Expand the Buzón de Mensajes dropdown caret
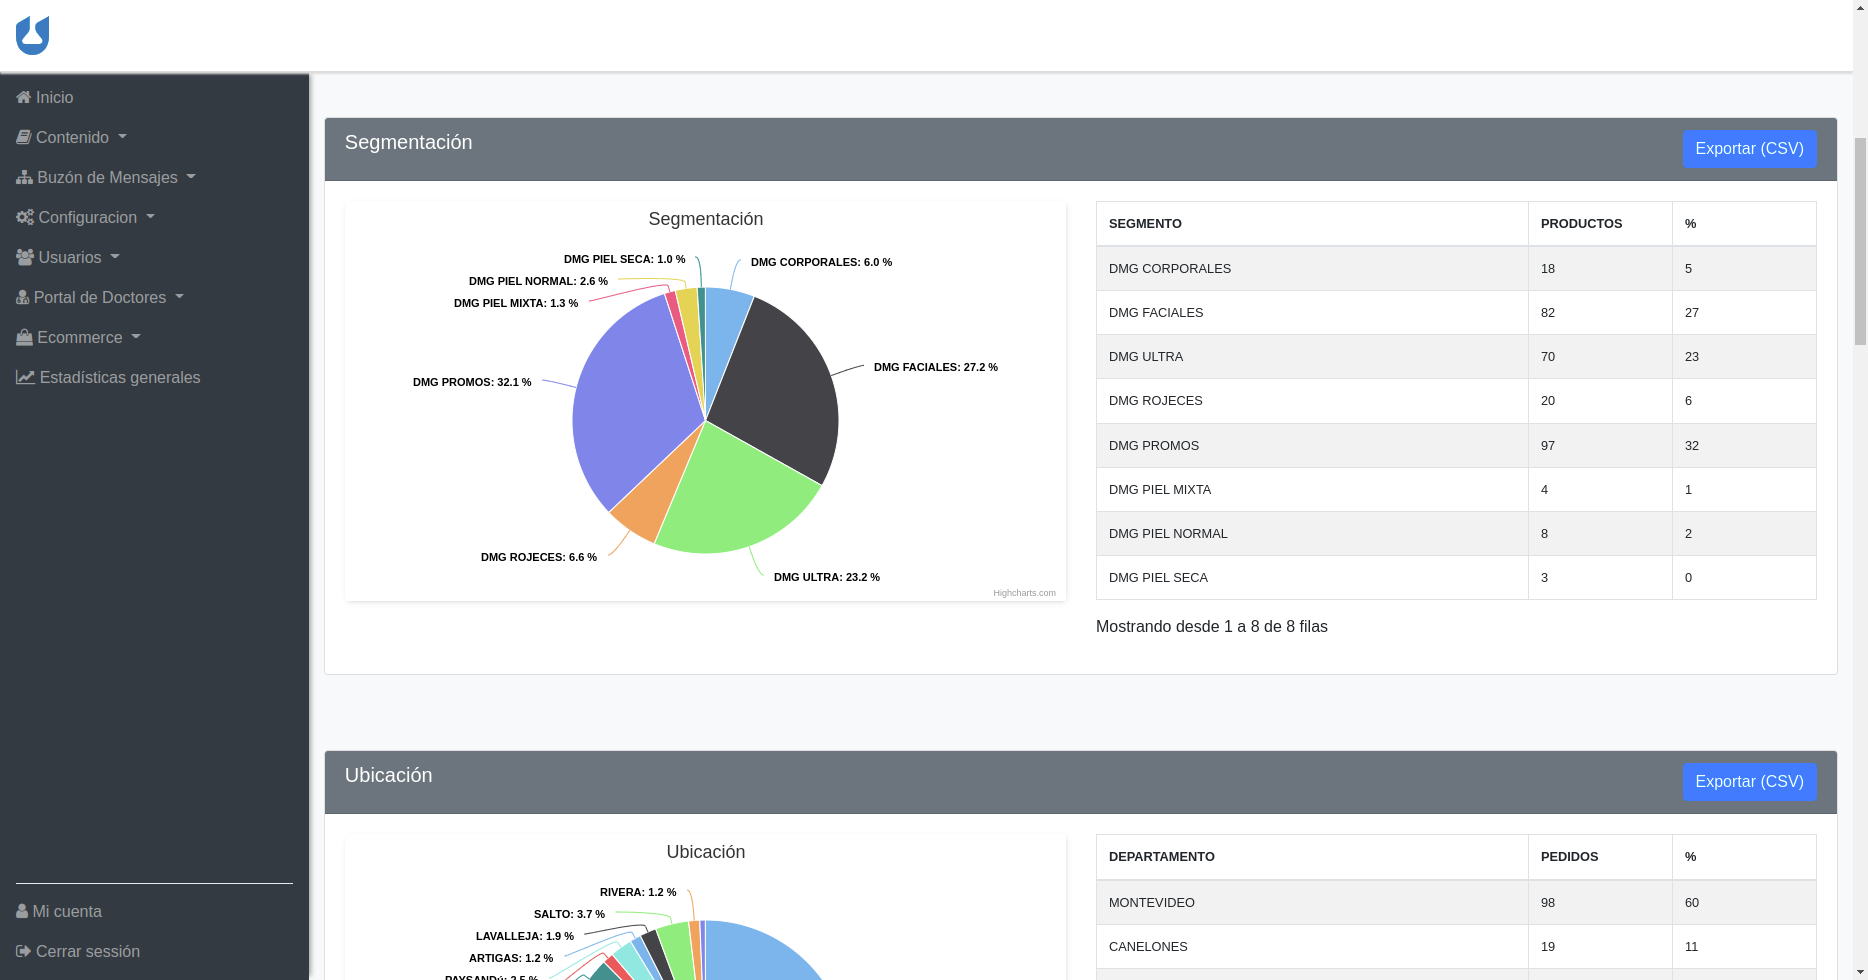 [191, 177]
